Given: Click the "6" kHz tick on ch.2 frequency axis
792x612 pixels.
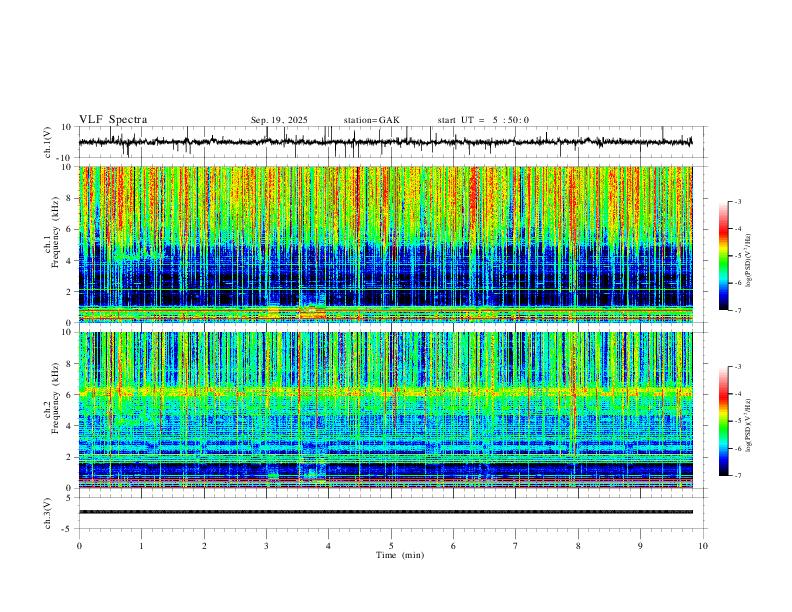Looking at the screenshot, I should (x=69, y=394).
